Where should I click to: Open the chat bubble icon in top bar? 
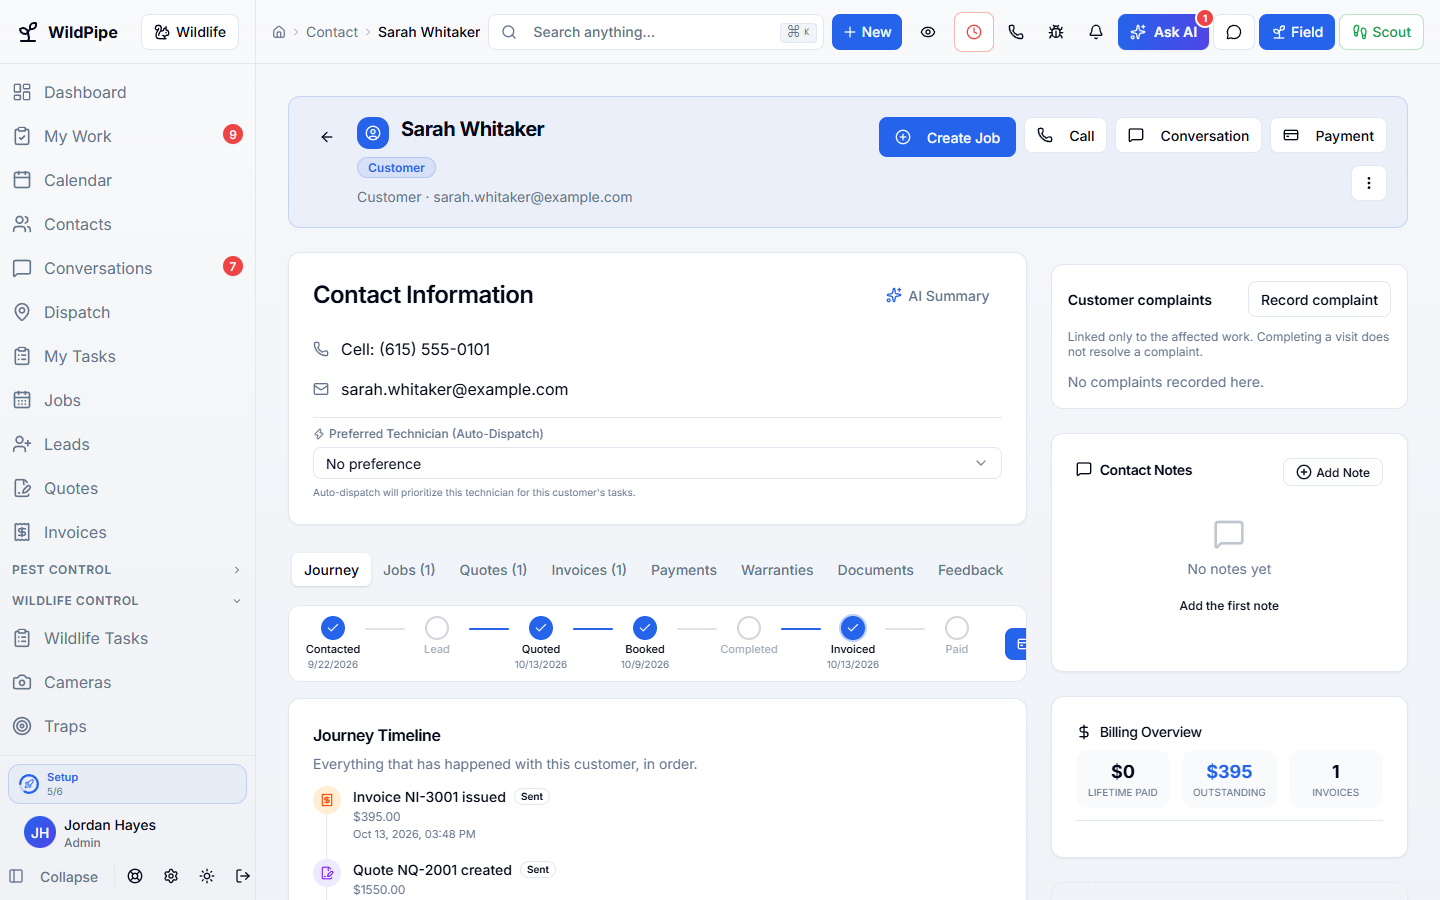click(1234, 32)
